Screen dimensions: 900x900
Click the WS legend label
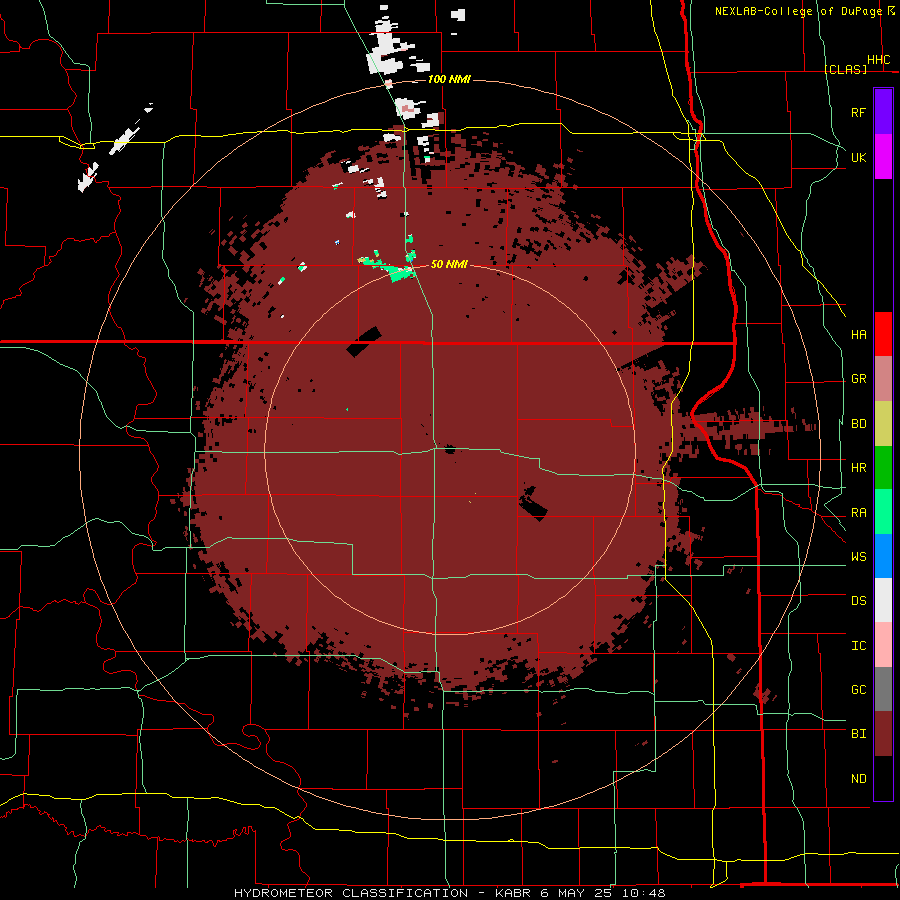[x=859, y=557]
